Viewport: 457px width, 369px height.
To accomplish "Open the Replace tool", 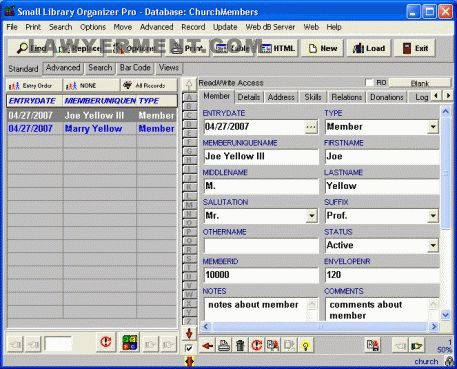I will pyautogui.click(x=79, y=49).
